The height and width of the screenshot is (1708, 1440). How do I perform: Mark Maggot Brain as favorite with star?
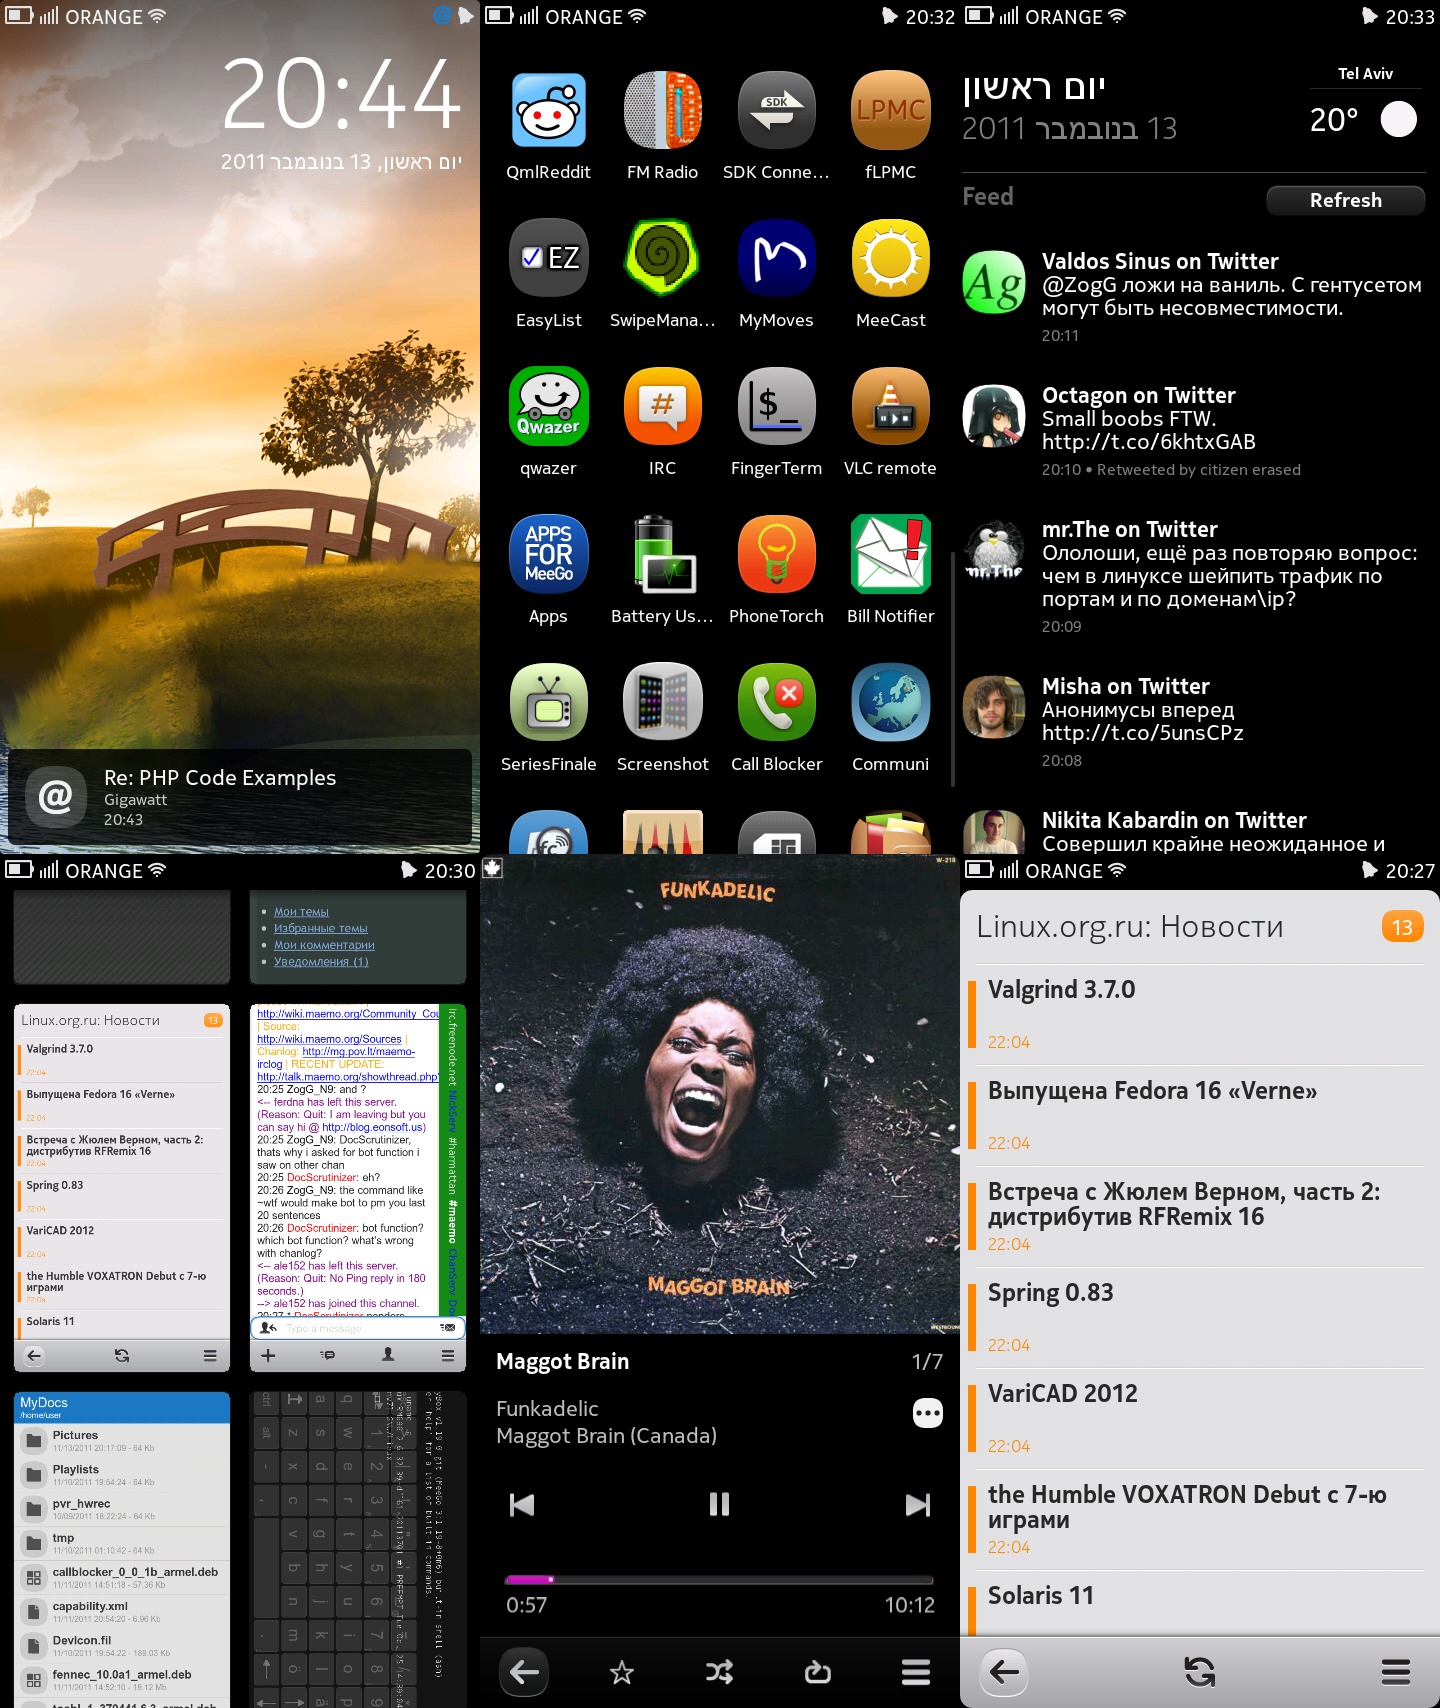pyautogui.click(x=621, y=1671)
